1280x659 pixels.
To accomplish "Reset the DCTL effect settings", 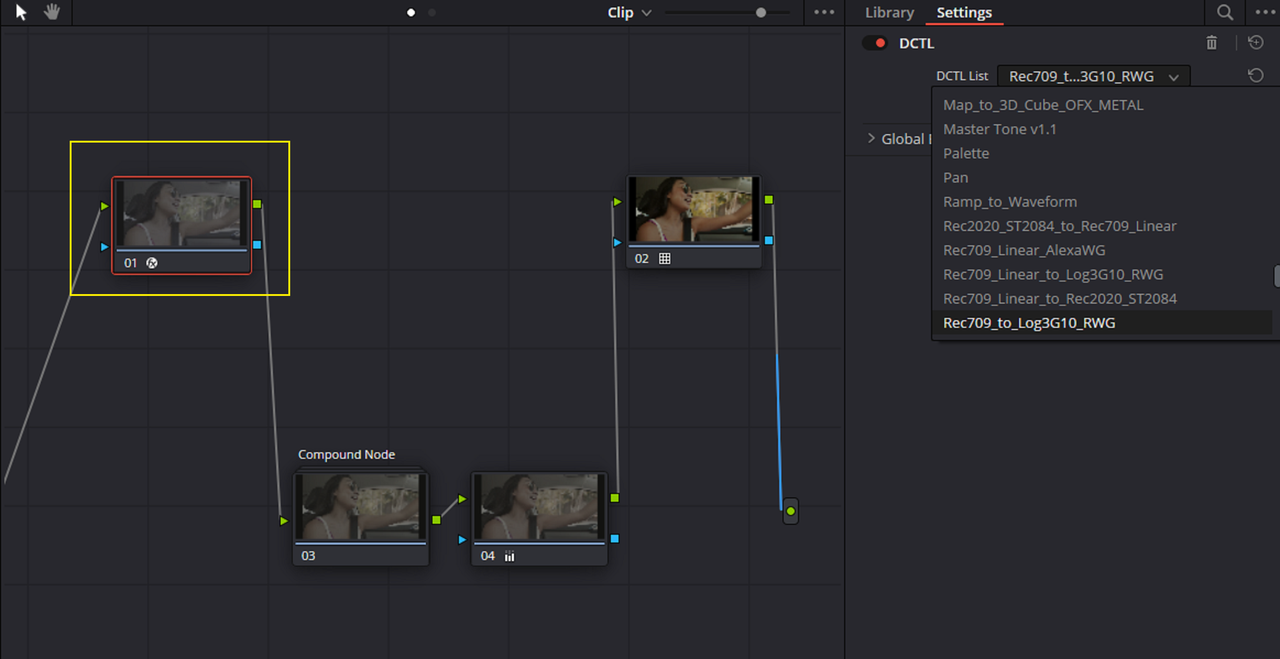I will pyautogui.click(x=1256, y=43).
